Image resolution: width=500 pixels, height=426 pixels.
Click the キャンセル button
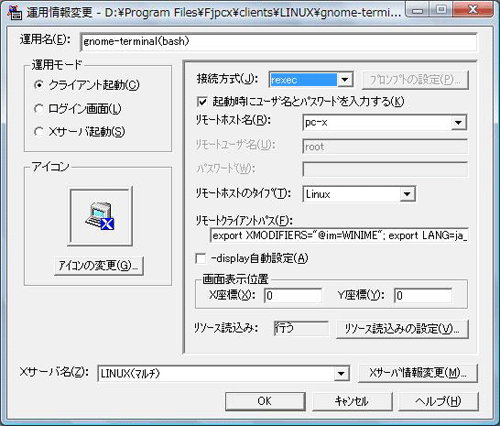point(352,401)
